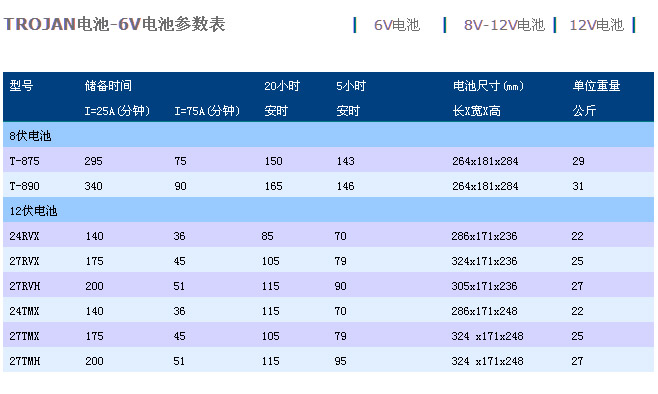The image size is (658, 394).
Task: Click dimension 286x171x236 in 24RVX row
Action: tap(484, 236)
